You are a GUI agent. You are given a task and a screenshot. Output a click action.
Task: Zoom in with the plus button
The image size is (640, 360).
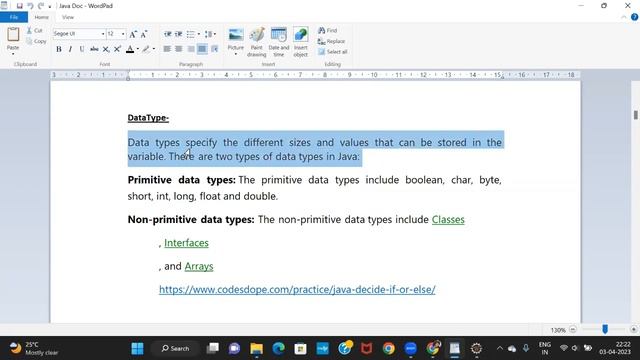(633, 329)
